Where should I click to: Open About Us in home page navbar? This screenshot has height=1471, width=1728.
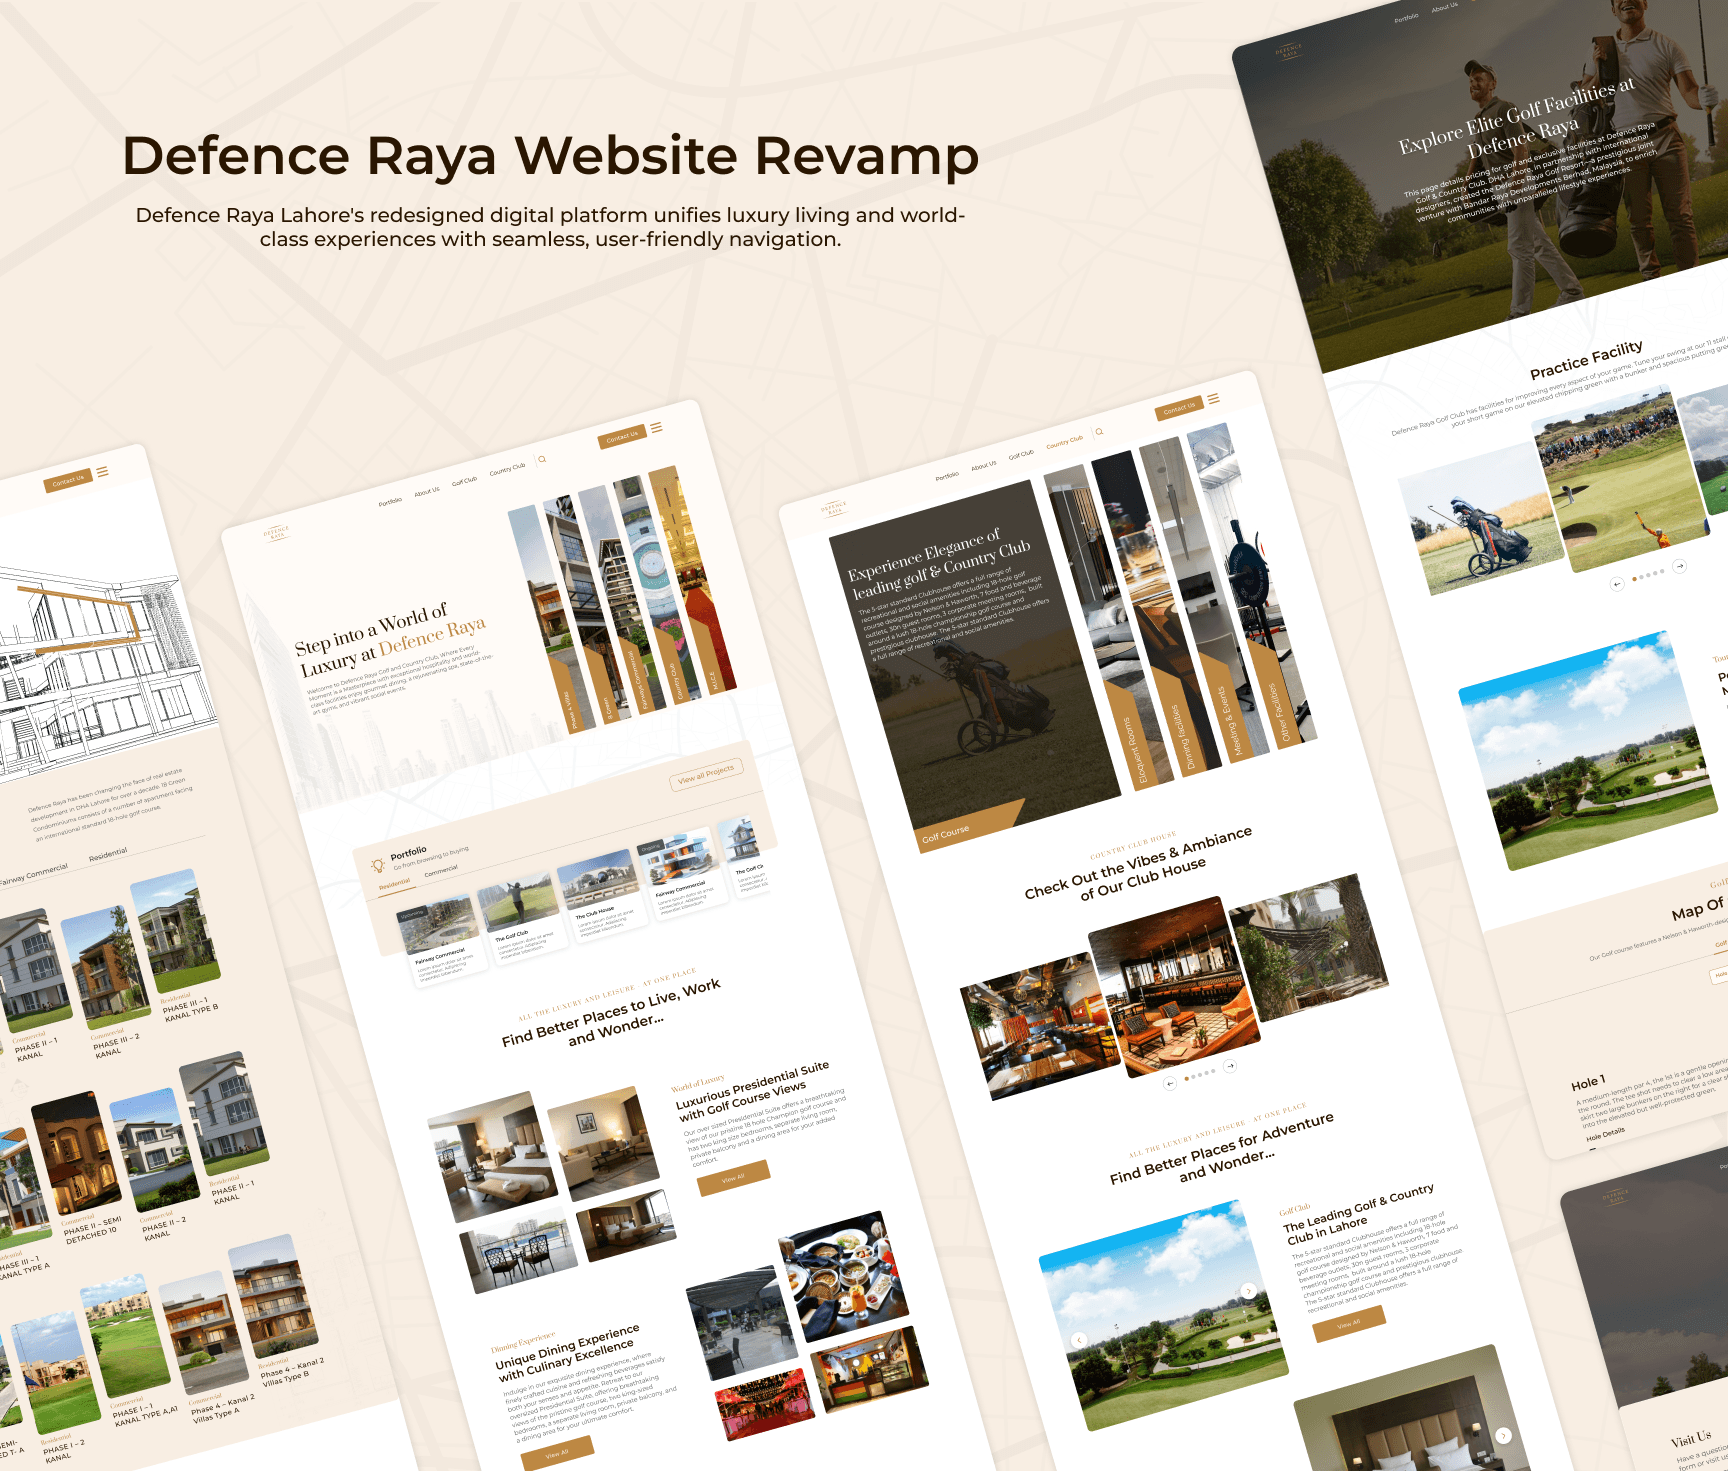427,491
